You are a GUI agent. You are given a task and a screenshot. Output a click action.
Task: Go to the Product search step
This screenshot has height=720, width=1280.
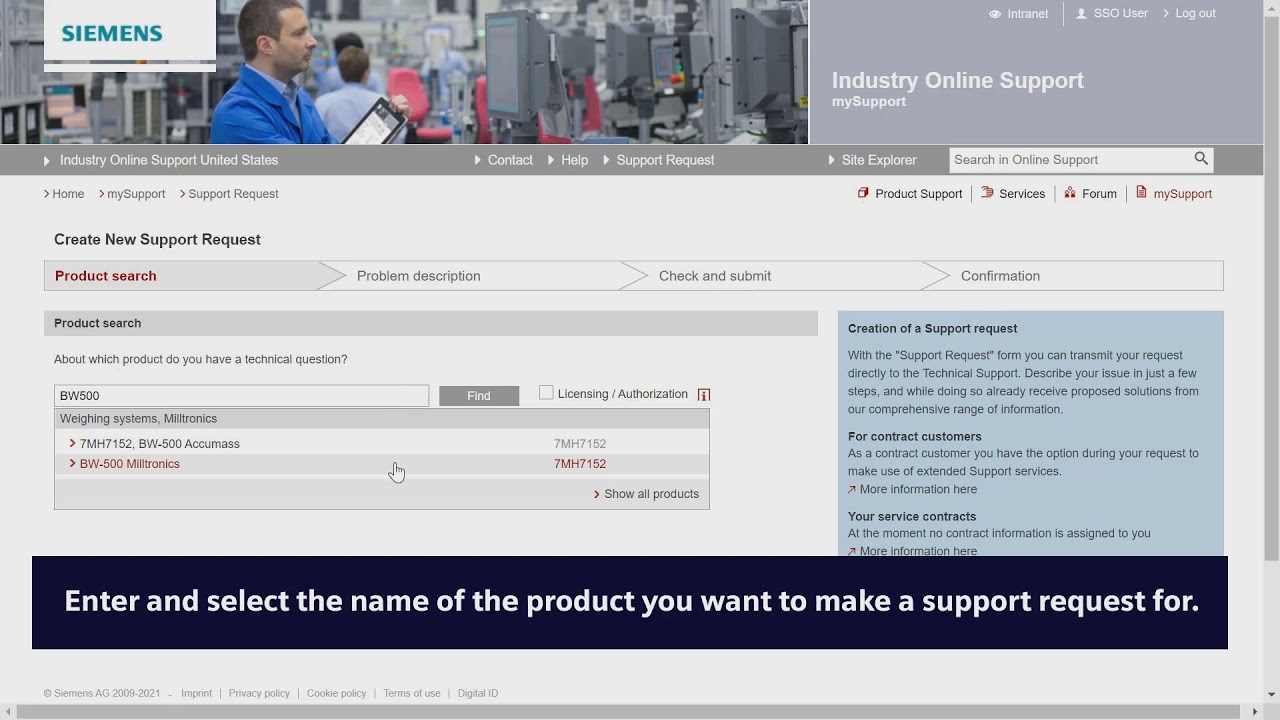tap(181, 276)
